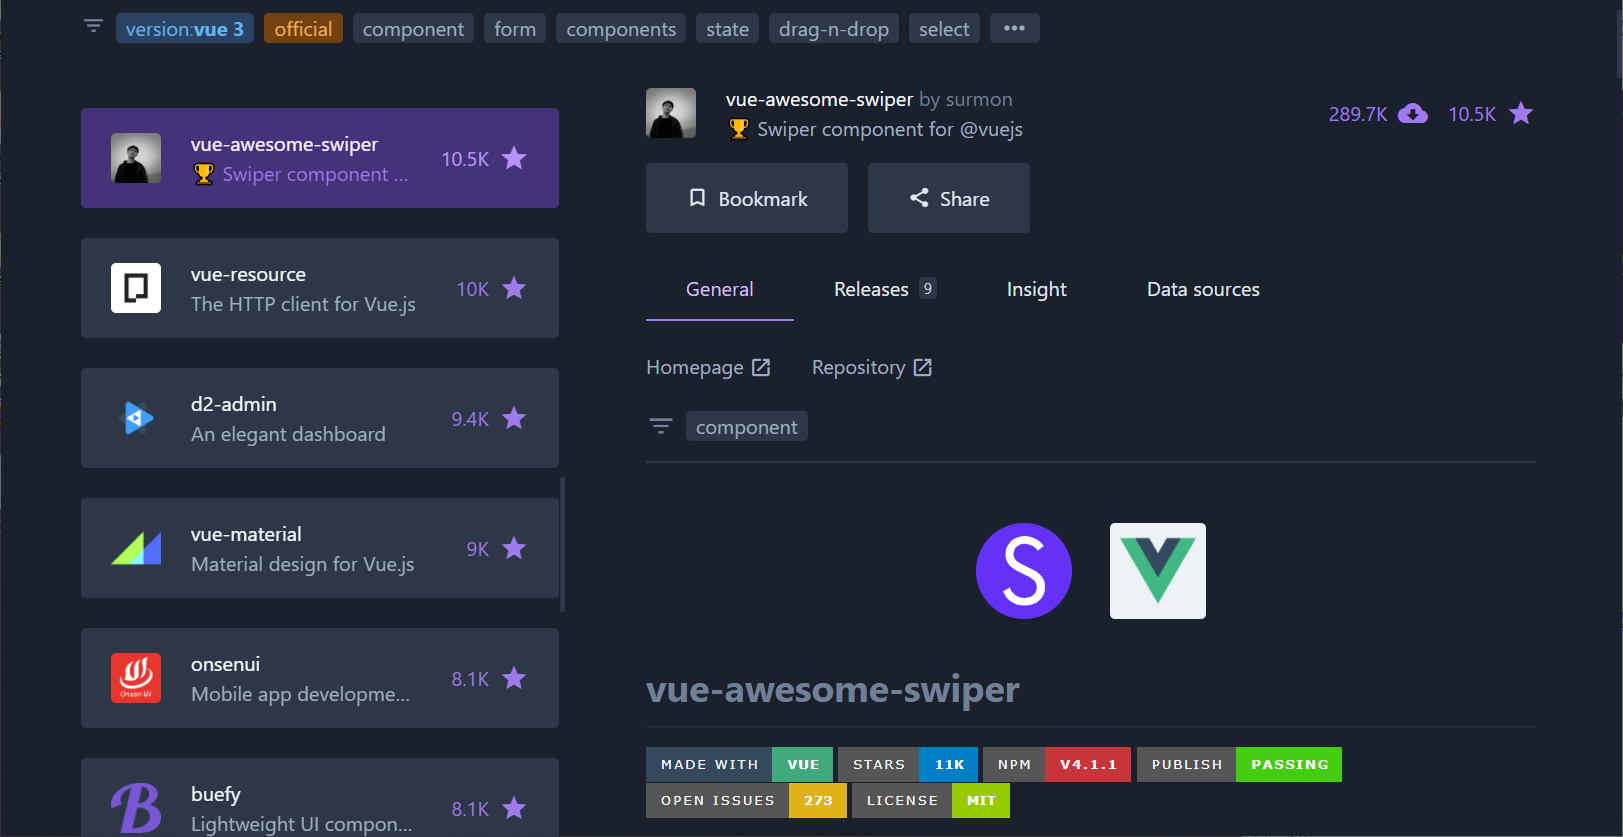This screenshot has height=837, width=1623.
Task: Click the Publish Passing badge
Action: tap(1239, 764)
